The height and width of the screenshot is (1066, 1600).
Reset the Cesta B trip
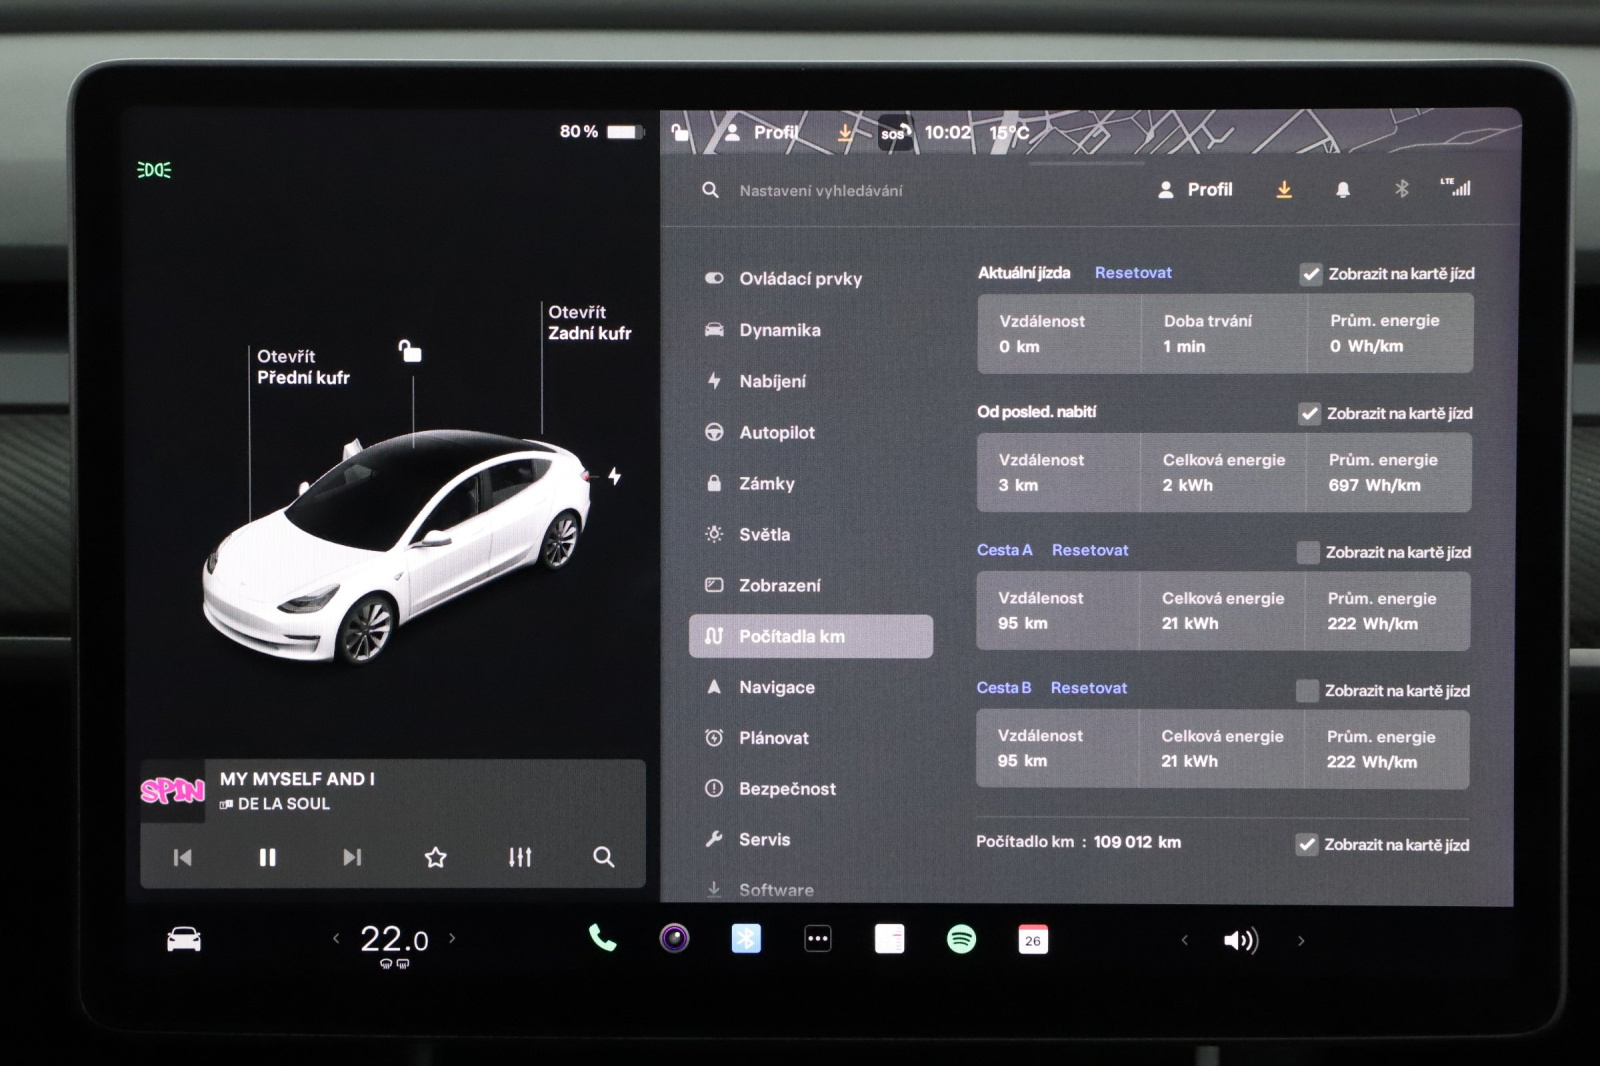click(x=1089, y=688)
